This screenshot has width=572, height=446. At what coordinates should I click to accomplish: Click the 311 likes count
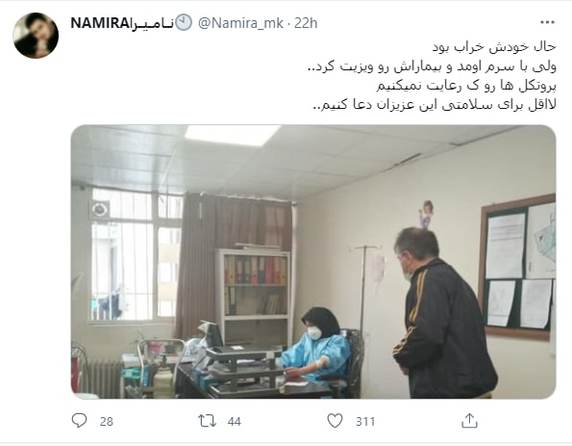[366, 422]
